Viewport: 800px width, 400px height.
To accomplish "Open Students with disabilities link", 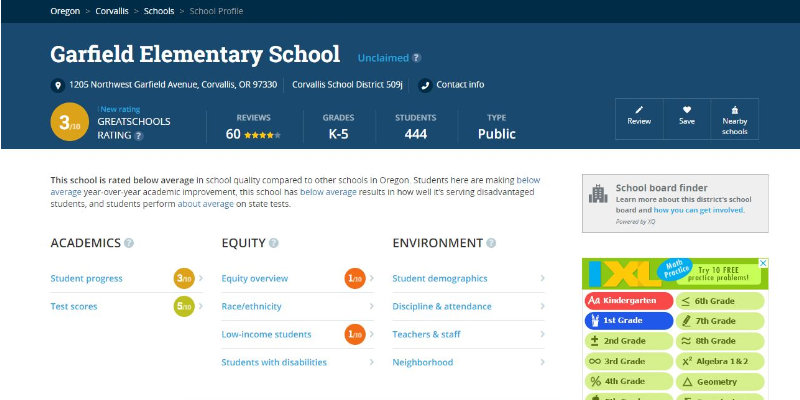I will [x=274, y=363].
